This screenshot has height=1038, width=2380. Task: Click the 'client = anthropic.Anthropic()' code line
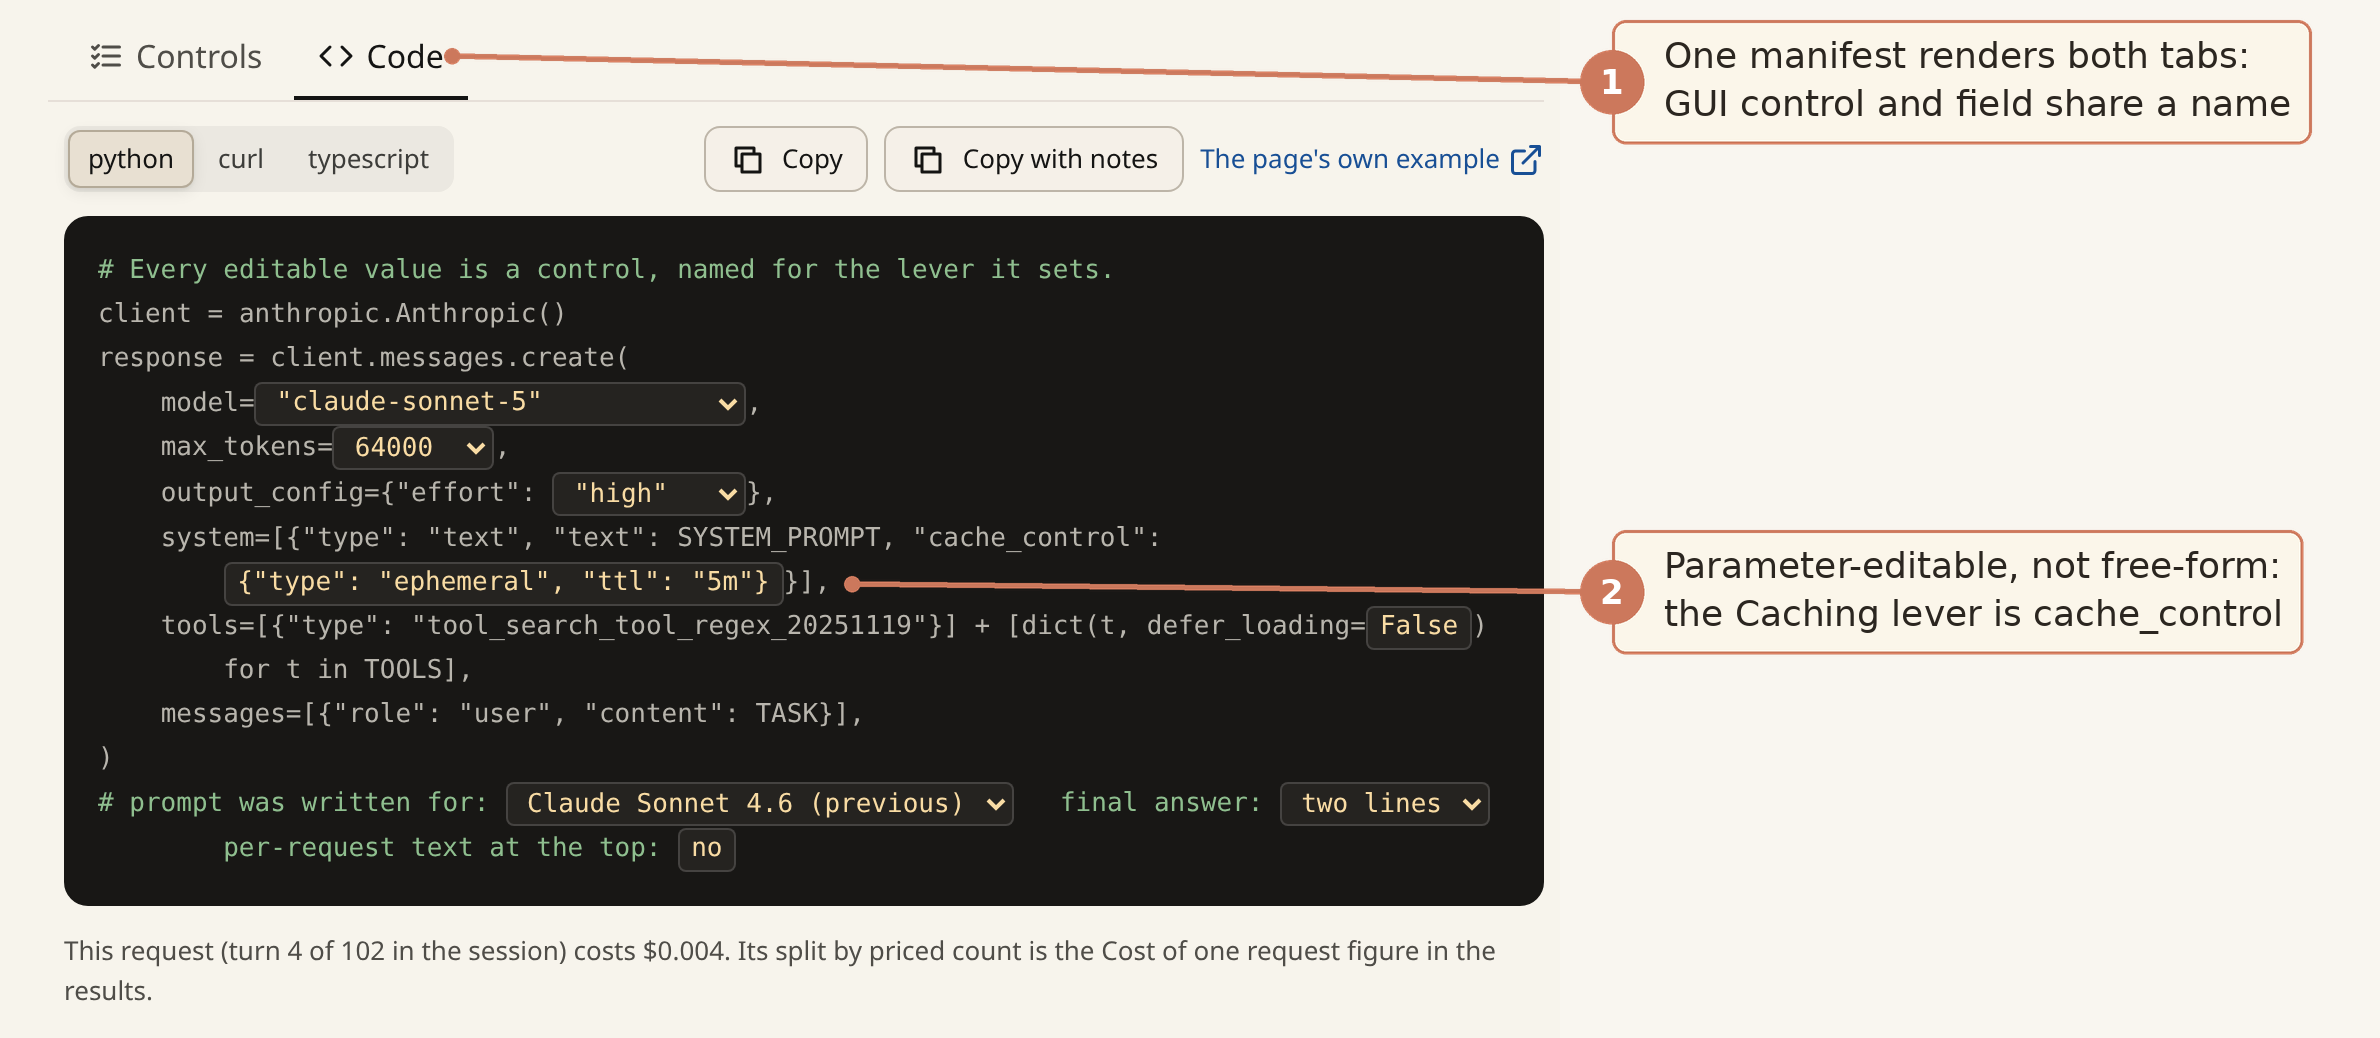point(332,313)
